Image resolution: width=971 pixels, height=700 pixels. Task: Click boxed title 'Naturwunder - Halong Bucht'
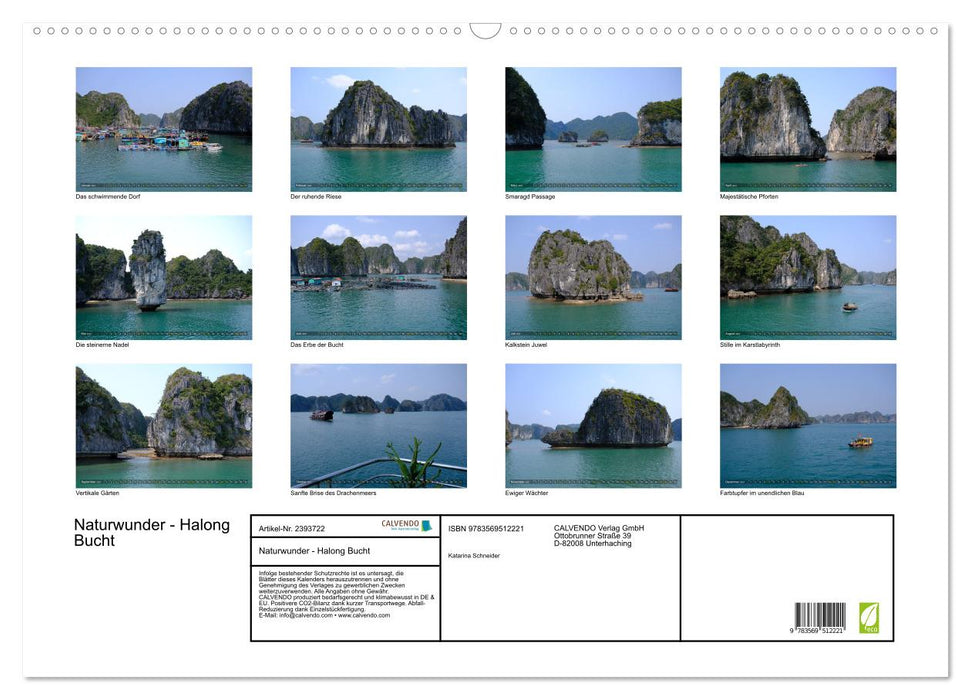point(314,551)
